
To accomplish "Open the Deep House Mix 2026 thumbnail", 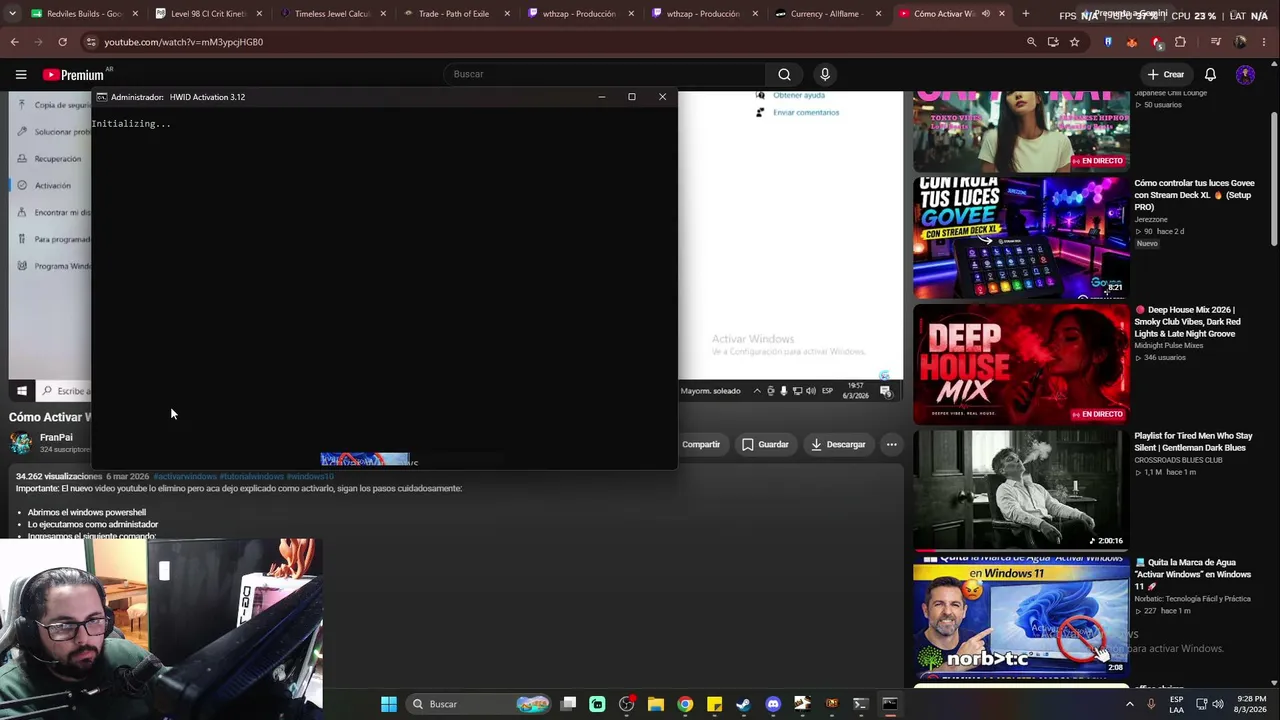I will click(1021, 365).
